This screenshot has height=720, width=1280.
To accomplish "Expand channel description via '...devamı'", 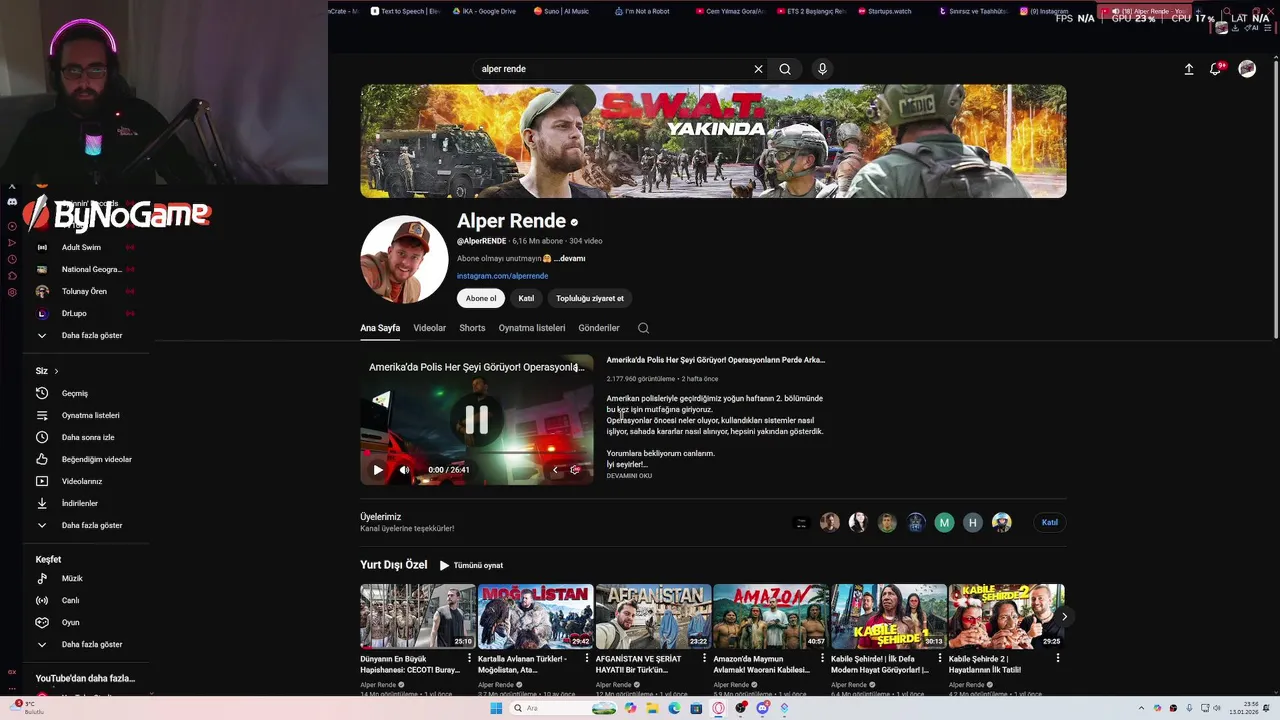I will (x=570, y=259).
